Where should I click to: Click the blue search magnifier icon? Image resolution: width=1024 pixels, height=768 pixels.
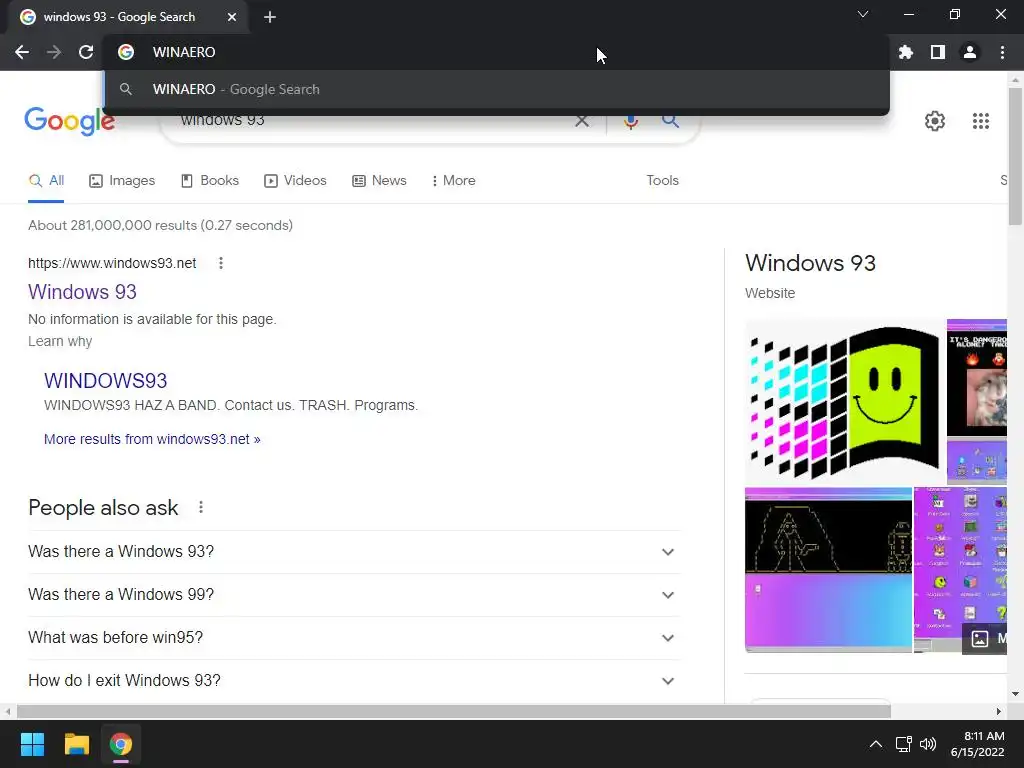tap(670, 121)
